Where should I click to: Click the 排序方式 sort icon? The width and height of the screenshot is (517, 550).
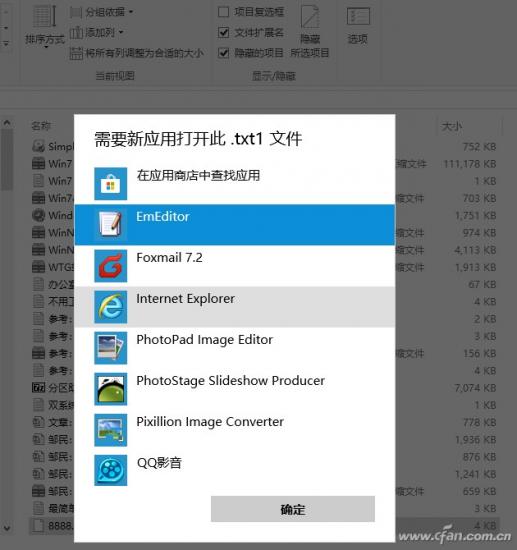pyautogui.click(x=44, y=16)
